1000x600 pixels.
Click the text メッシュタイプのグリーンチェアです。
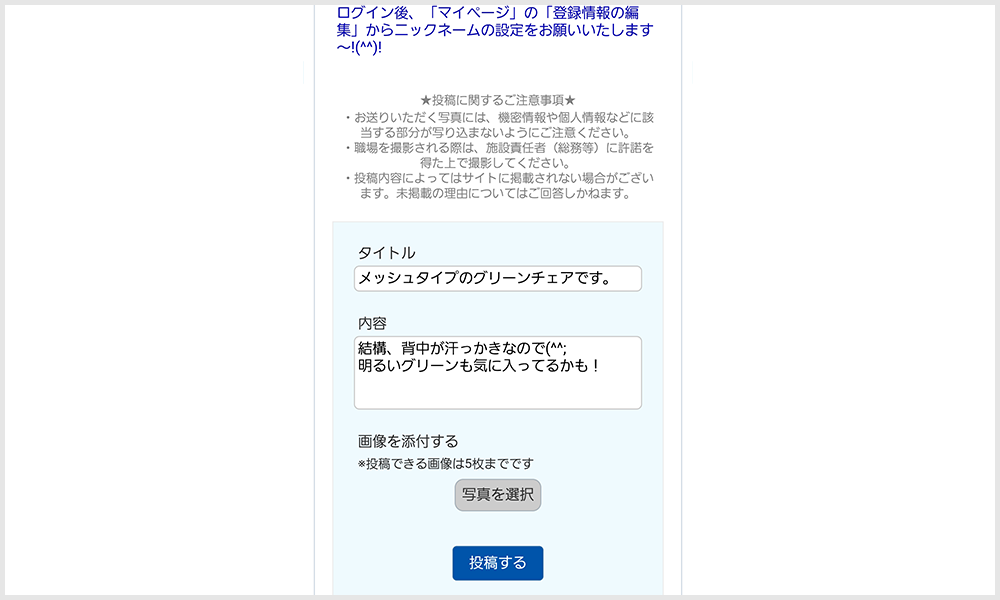click(x=486, y=279)
